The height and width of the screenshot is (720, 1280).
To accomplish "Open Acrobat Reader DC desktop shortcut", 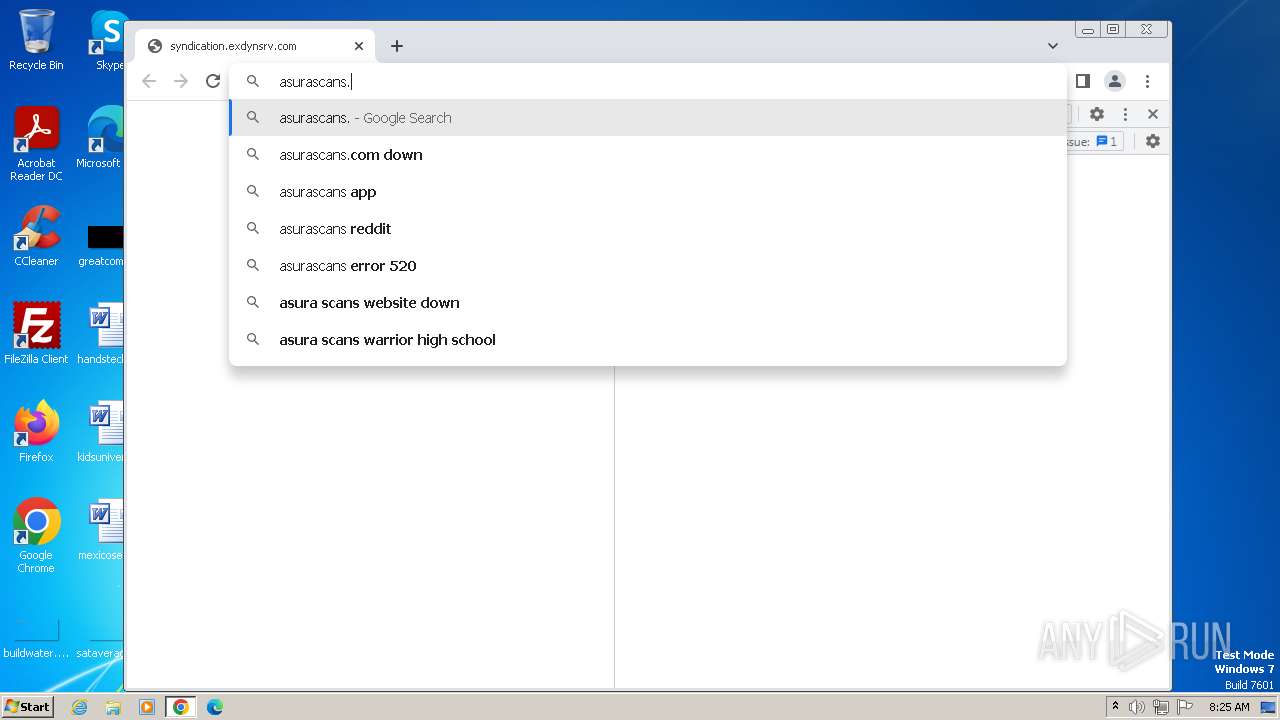I will 36,144.
